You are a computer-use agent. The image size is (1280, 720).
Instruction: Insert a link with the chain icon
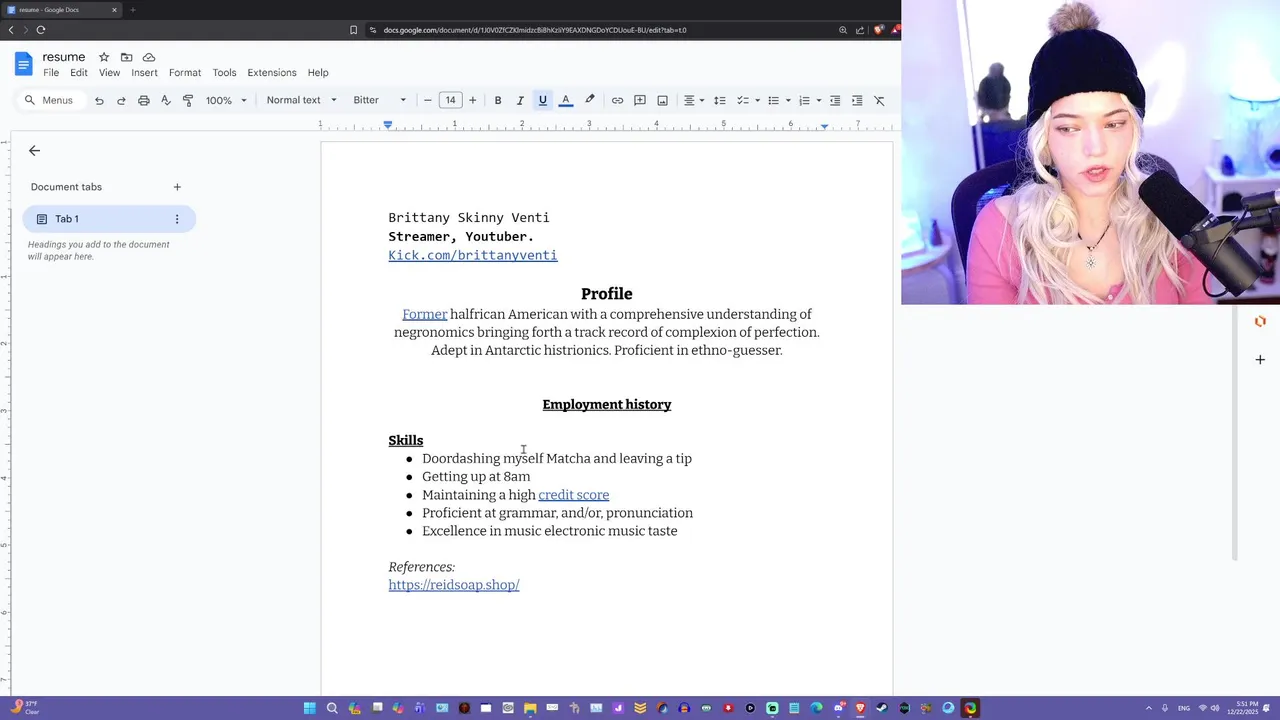click(x=617, y=100)
